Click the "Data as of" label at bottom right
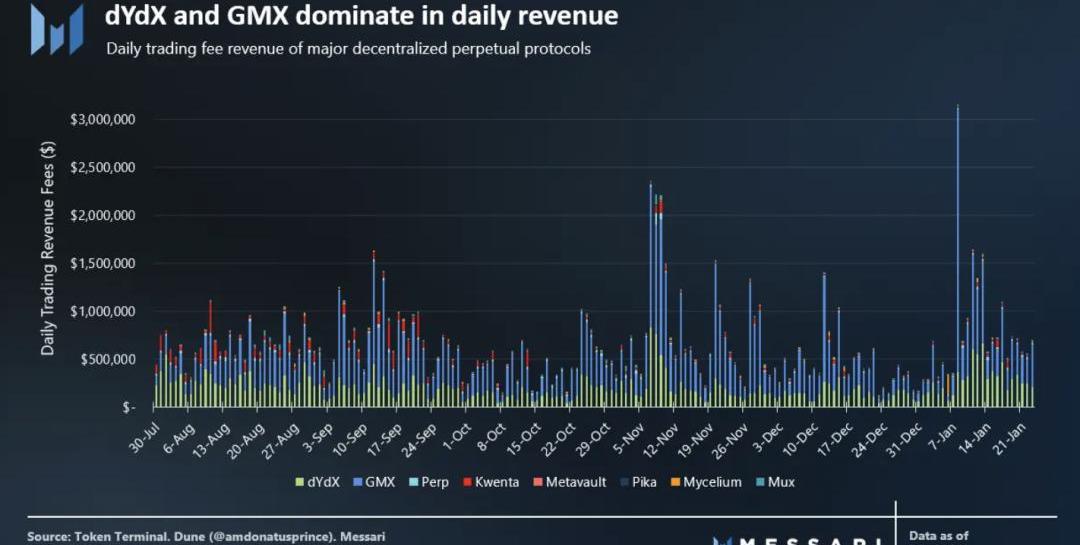Image resolution: width=1080 pixels, height=545 pixels. point(938,536)
